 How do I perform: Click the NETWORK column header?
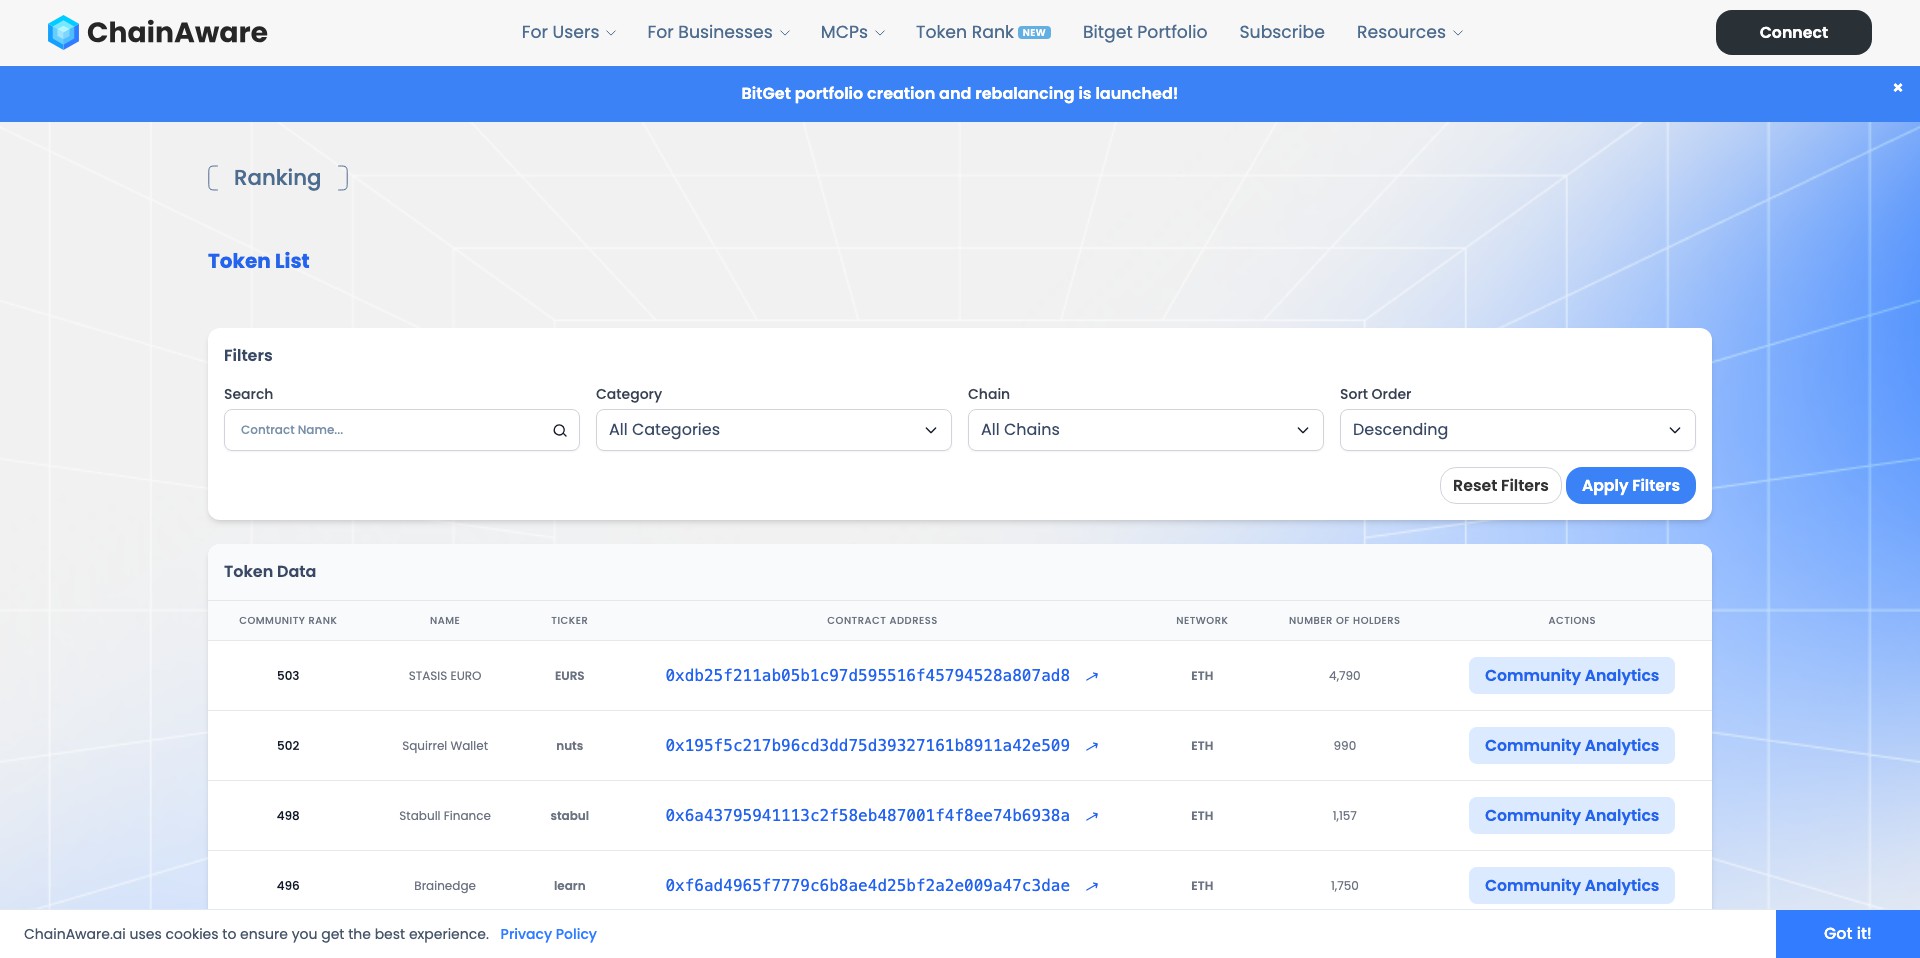pos(1202,621)
